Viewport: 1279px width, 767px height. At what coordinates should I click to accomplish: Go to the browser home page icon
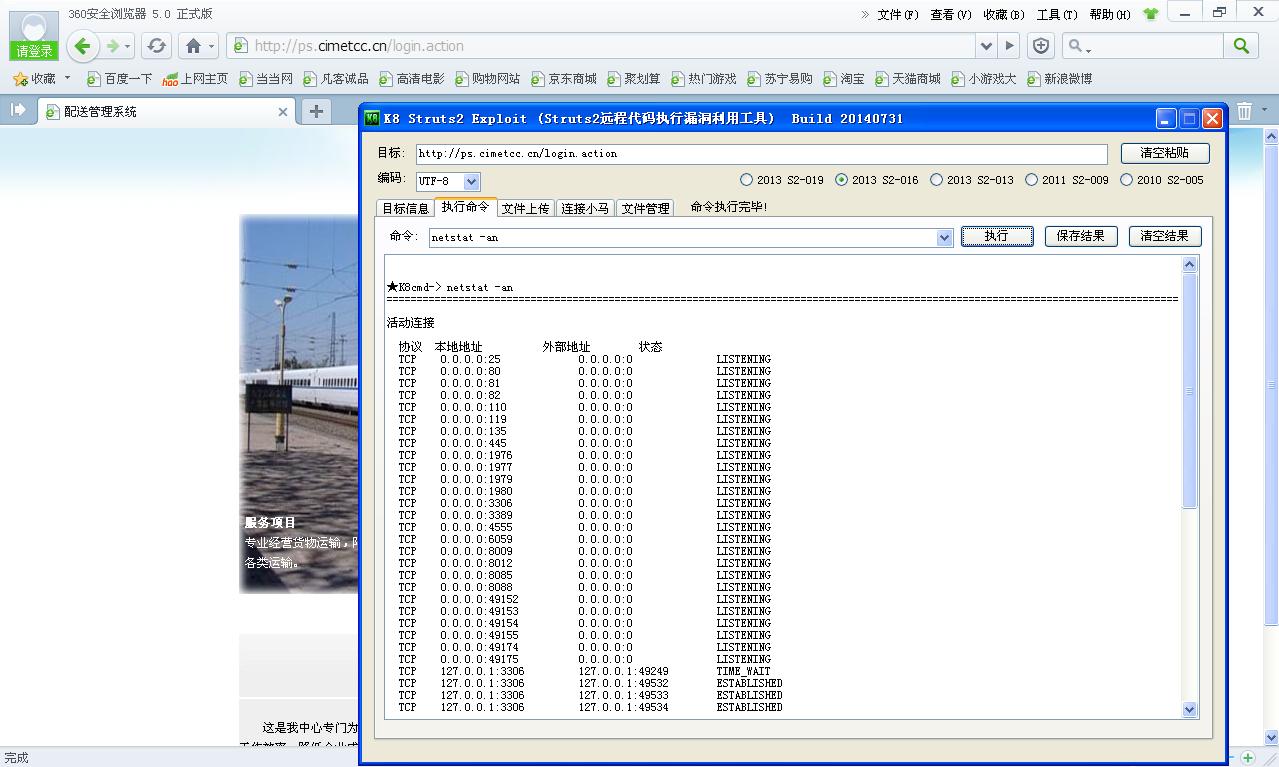[194, 46]
